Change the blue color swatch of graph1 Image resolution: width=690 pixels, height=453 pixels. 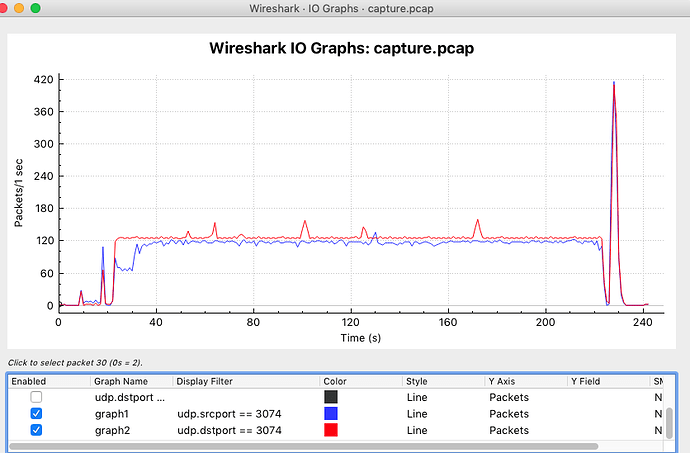click(330, 413)
